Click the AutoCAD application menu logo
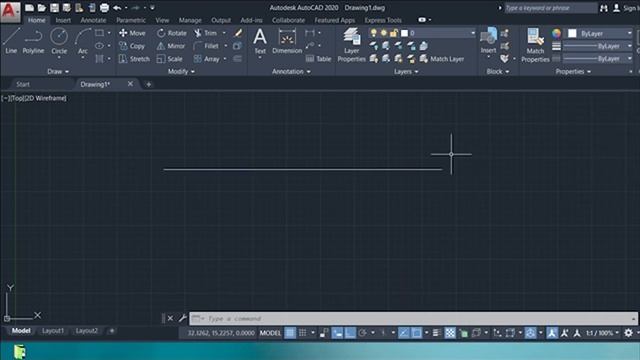This screenshot has width=640, height=360. click(x=10, y=11)
